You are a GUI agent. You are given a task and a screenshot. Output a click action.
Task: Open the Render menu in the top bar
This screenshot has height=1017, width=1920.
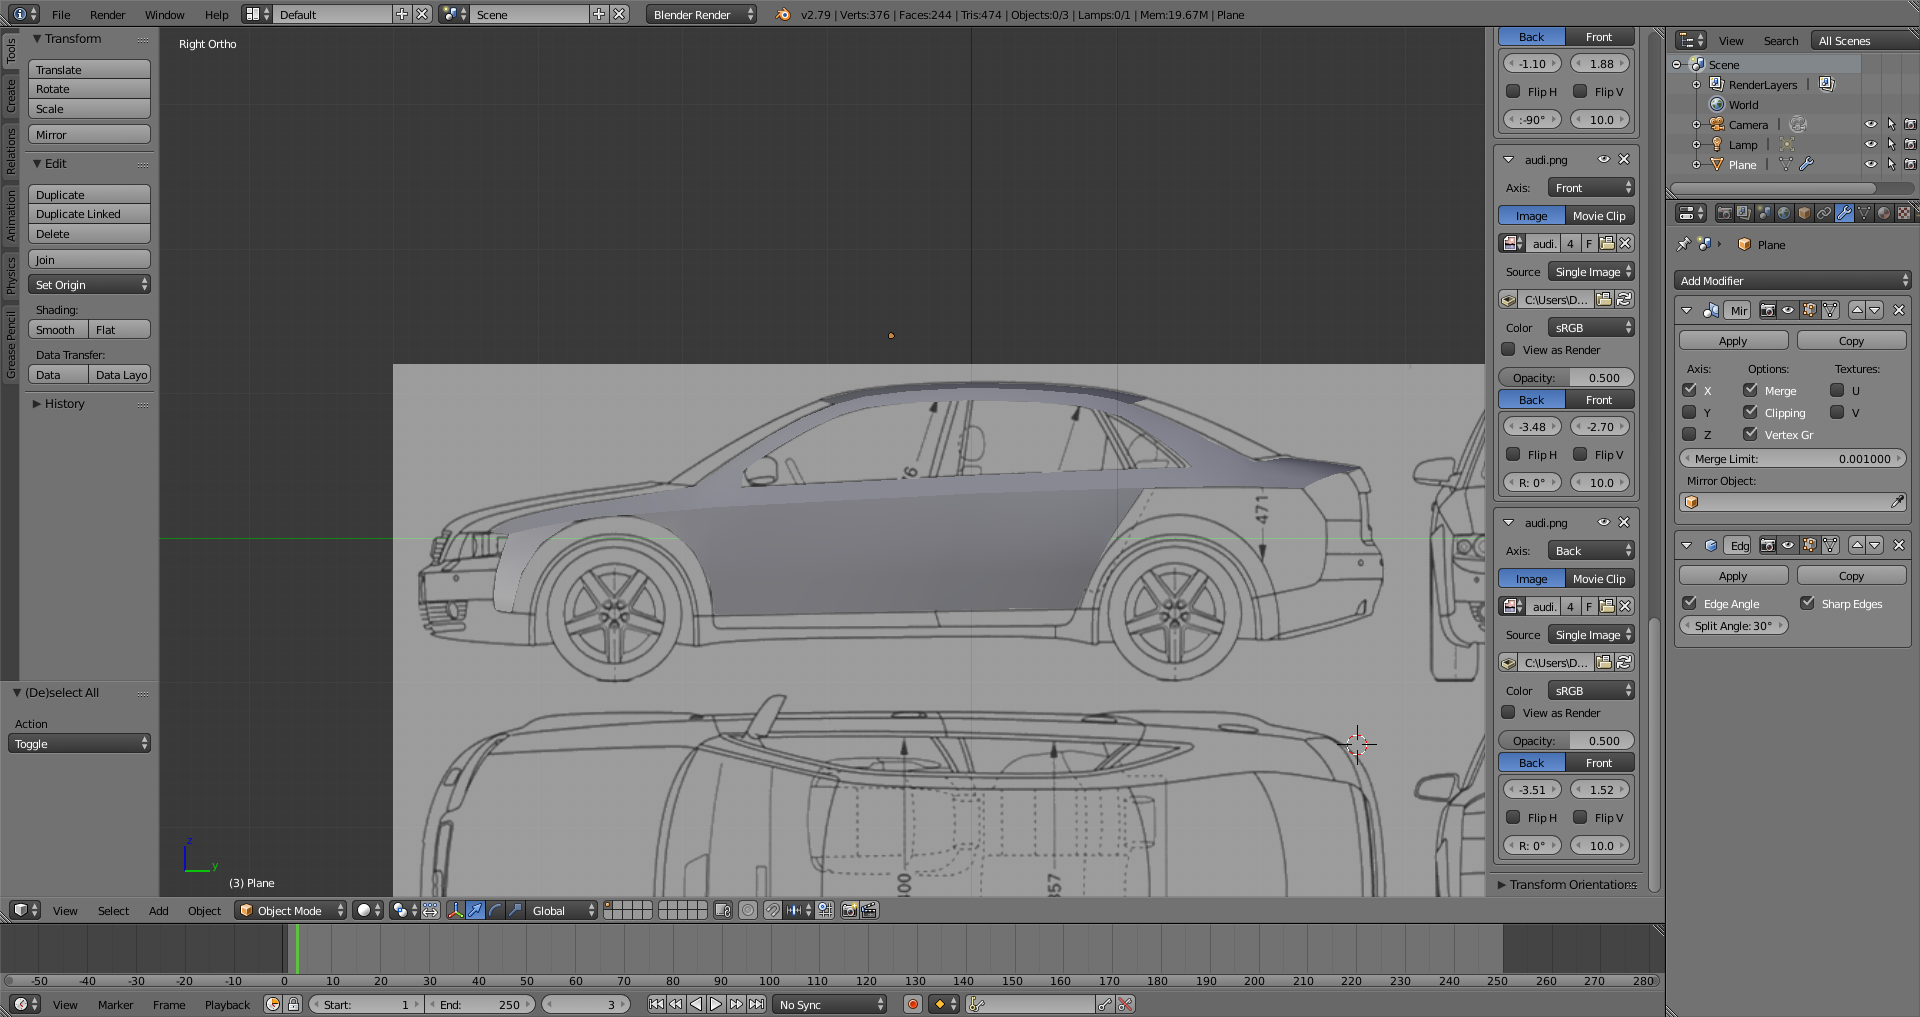pos(107,15)
